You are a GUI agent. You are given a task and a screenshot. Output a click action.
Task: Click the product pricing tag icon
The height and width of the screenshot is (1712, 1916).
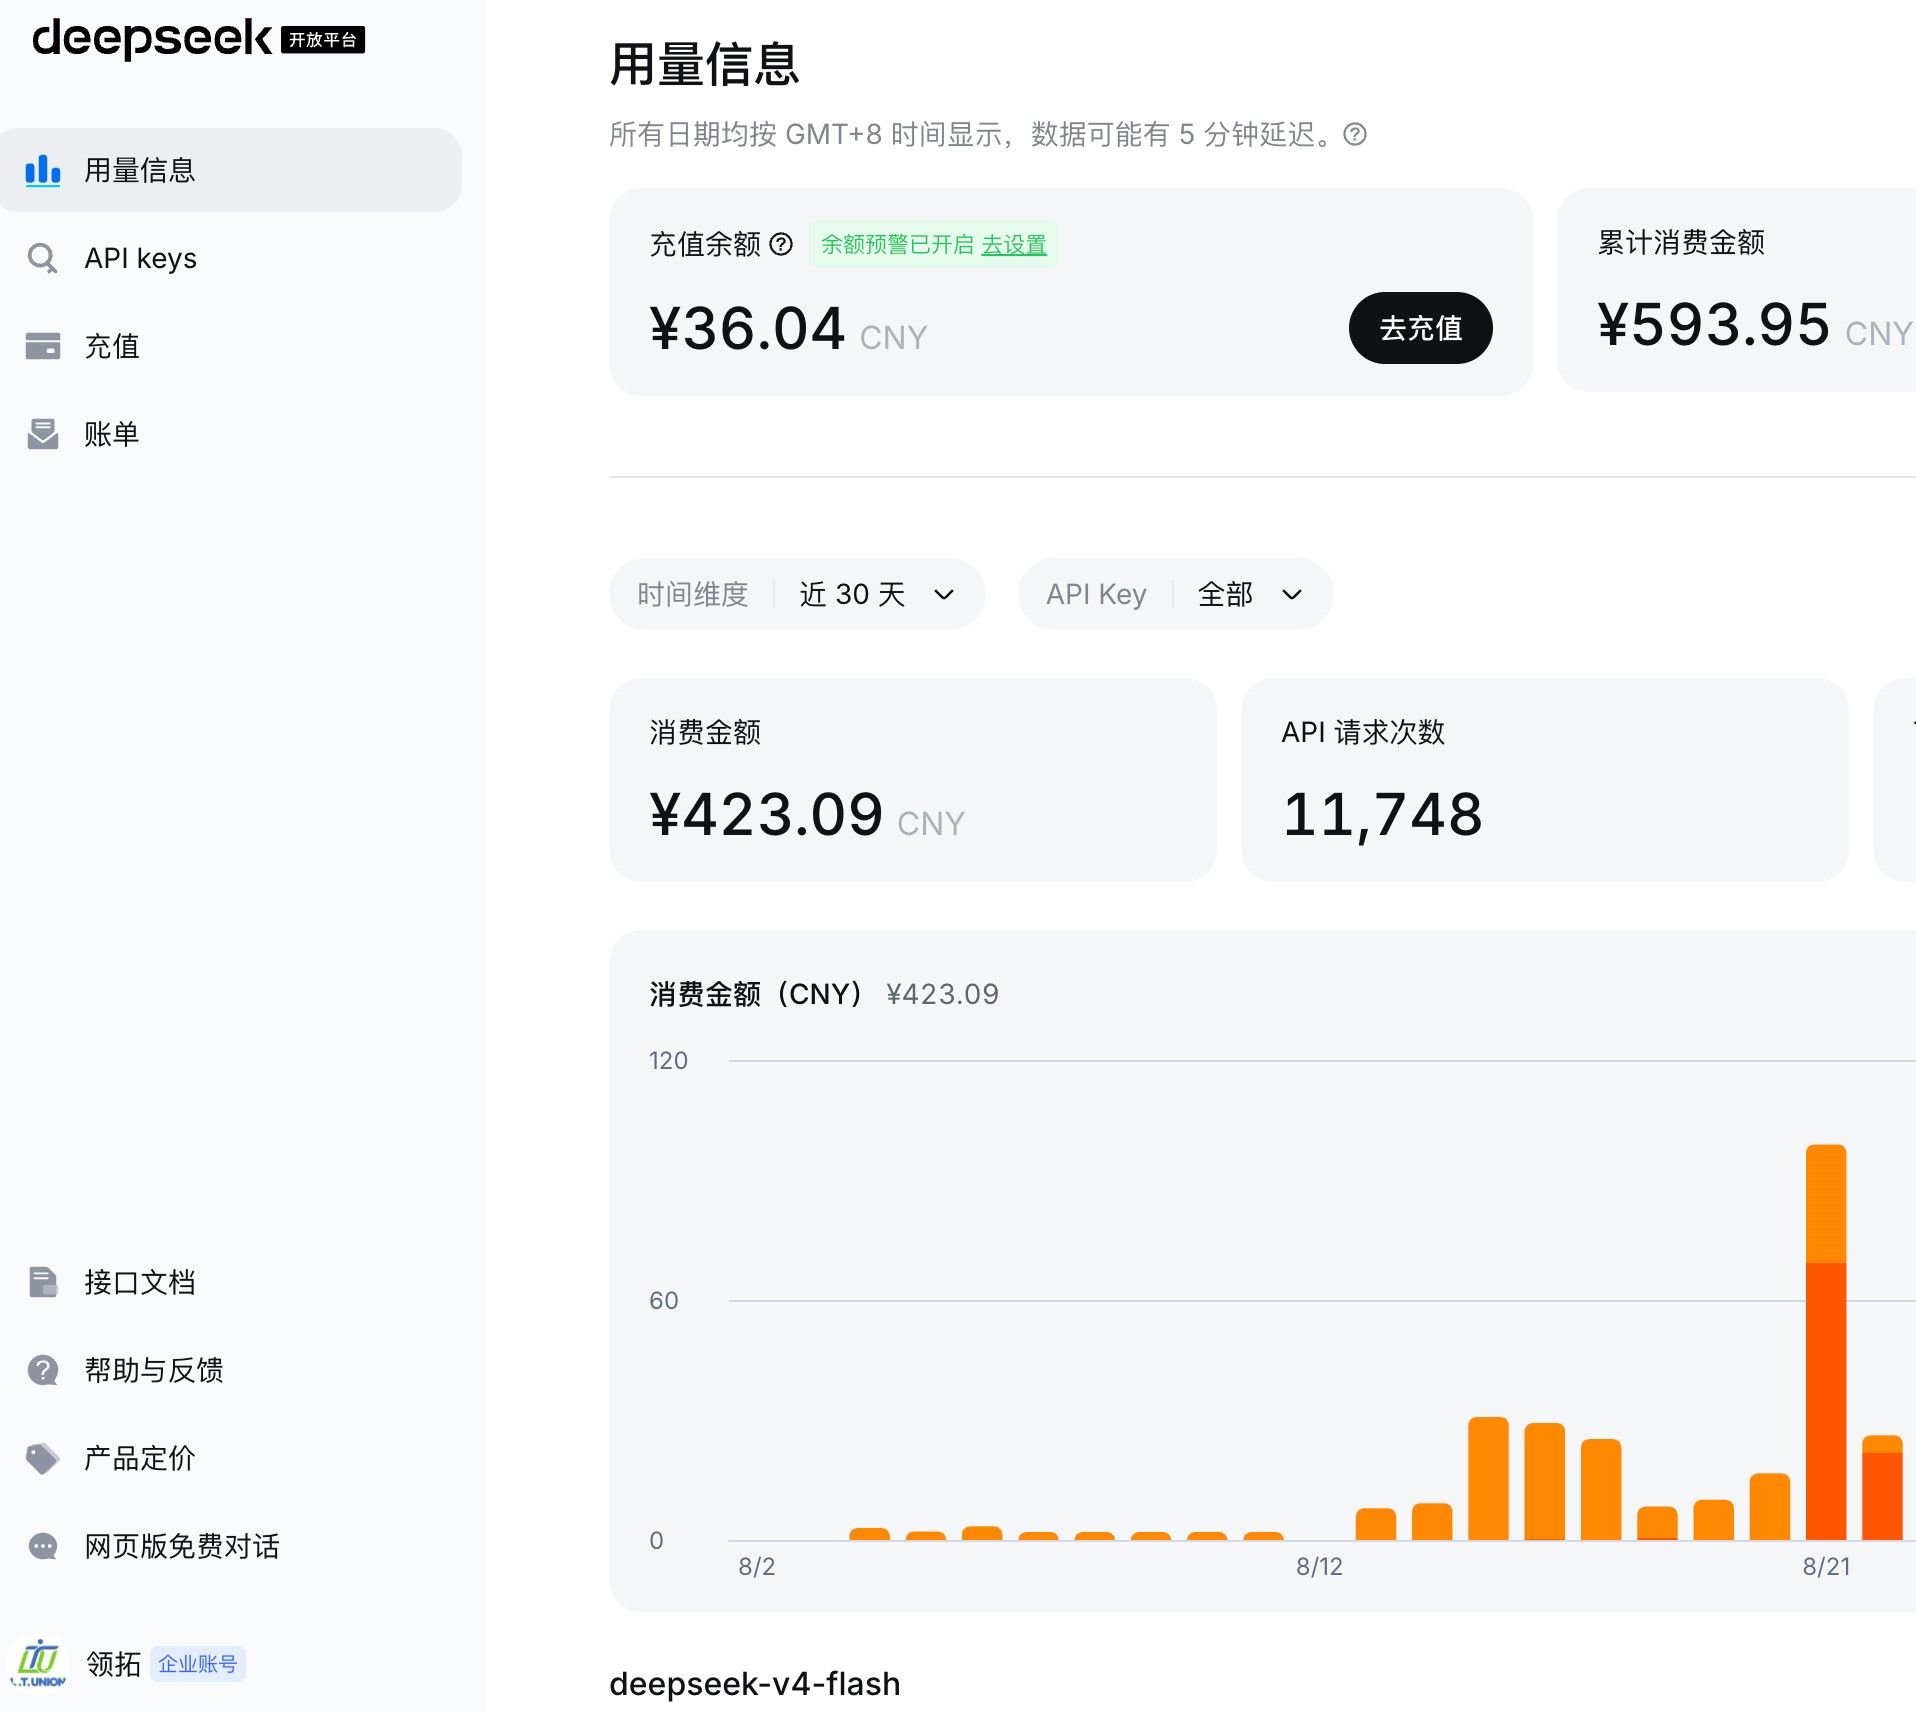click(x=42, y=1458)
